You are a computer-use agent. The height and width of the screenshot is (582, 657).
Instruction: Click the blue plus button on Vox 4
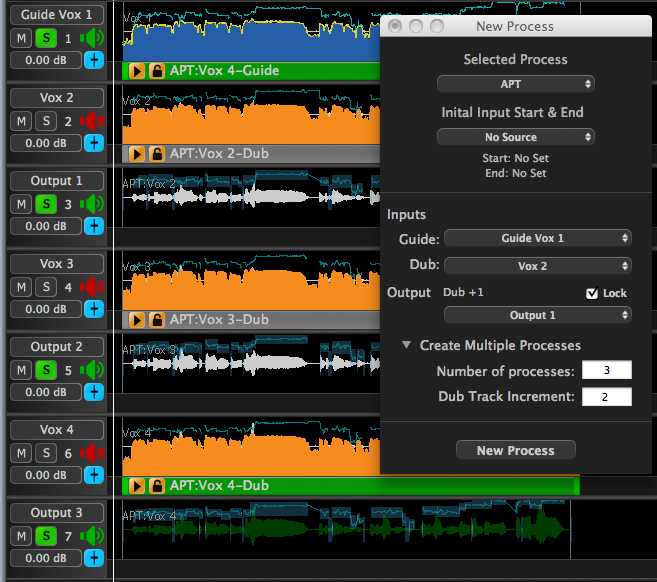coord(94,475)
